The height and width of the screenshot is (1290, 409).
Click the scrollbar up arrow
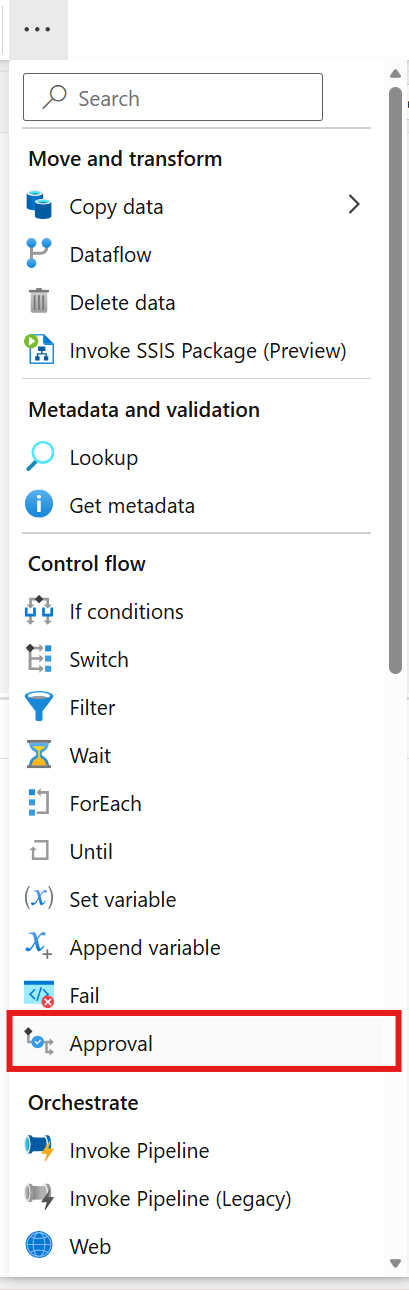tap(396, 73)
